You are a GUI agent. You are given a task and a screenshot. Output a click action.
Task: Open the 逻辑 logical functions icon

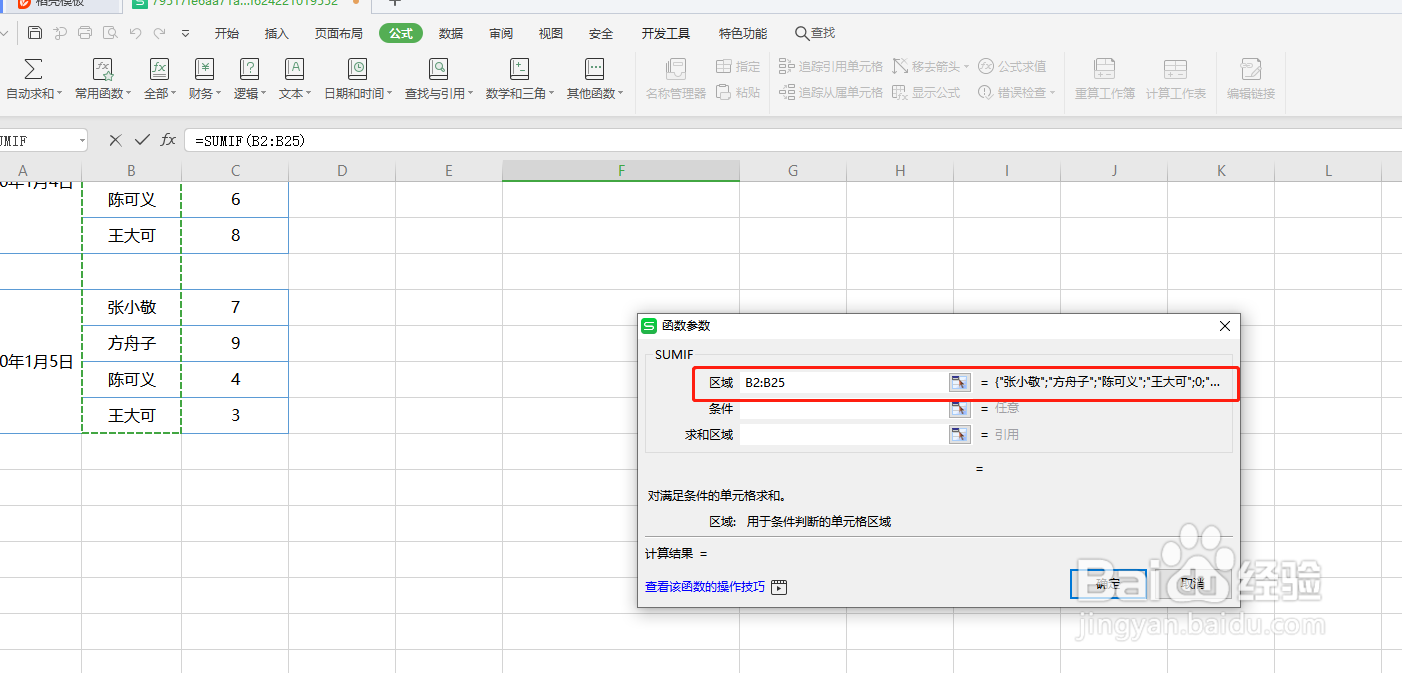coord(250,69)
